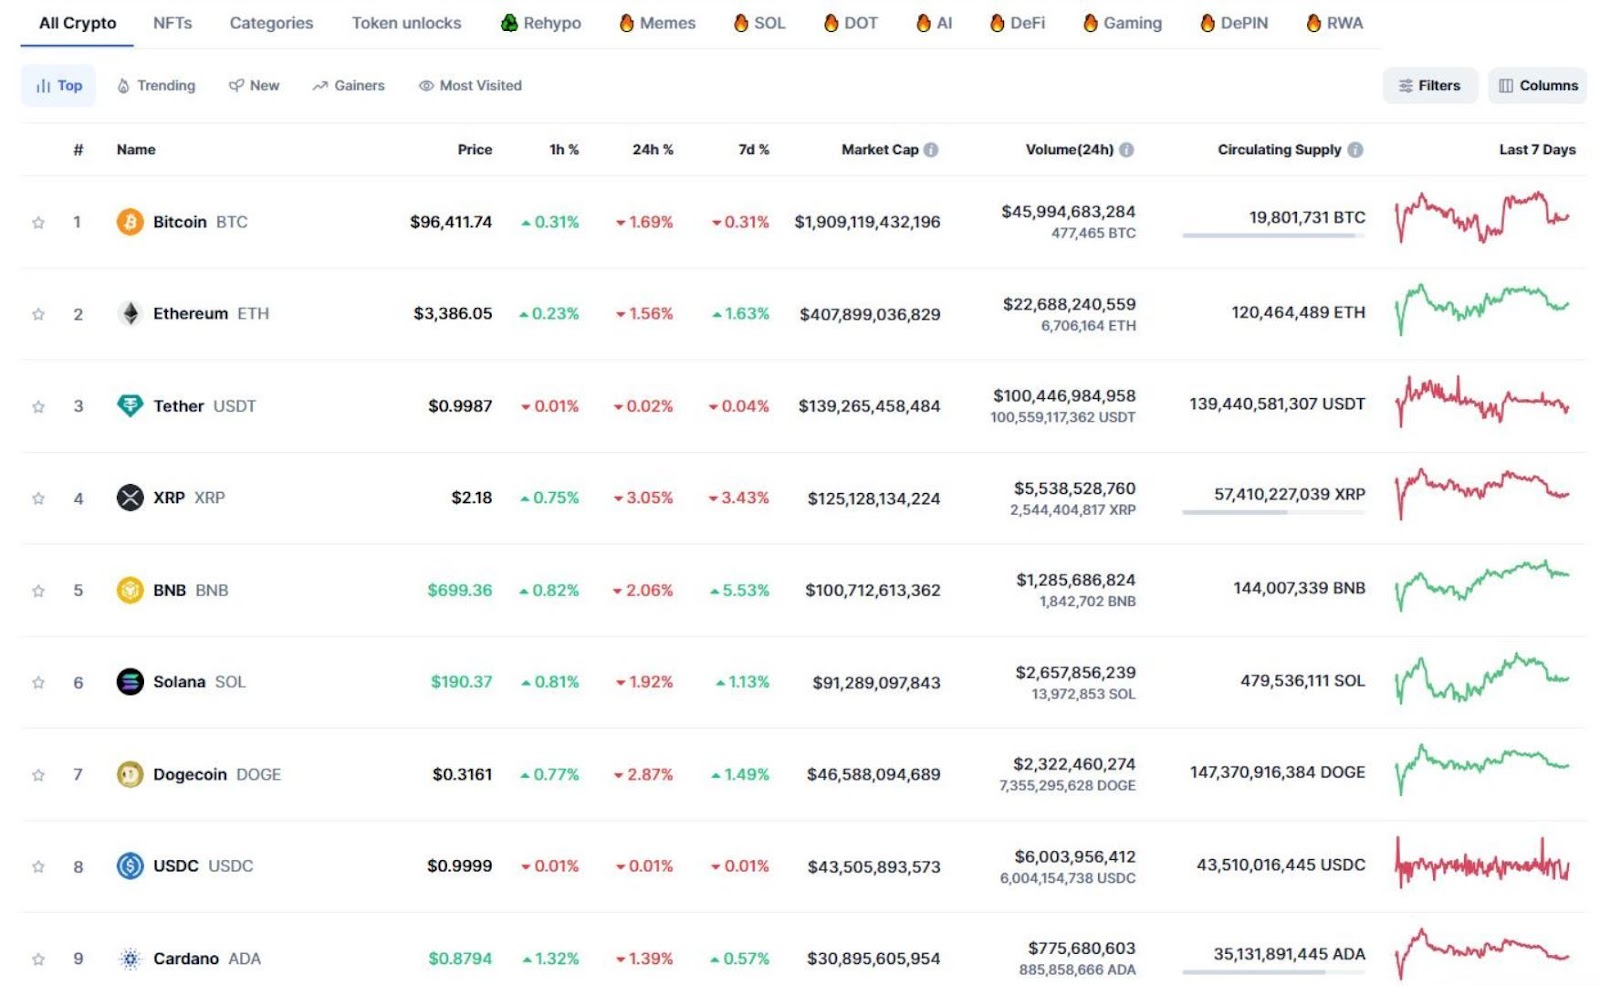Click the Cardano coin logo
Viewport: 1600px width, 986px height.
tap(130, 958)
